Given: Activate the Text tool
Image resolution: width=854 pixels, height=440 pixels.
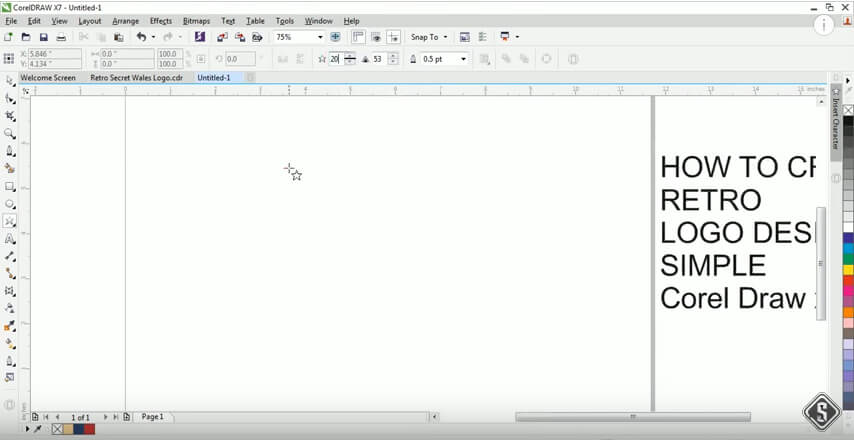Looking at the screenshot, I should point(10,240).
